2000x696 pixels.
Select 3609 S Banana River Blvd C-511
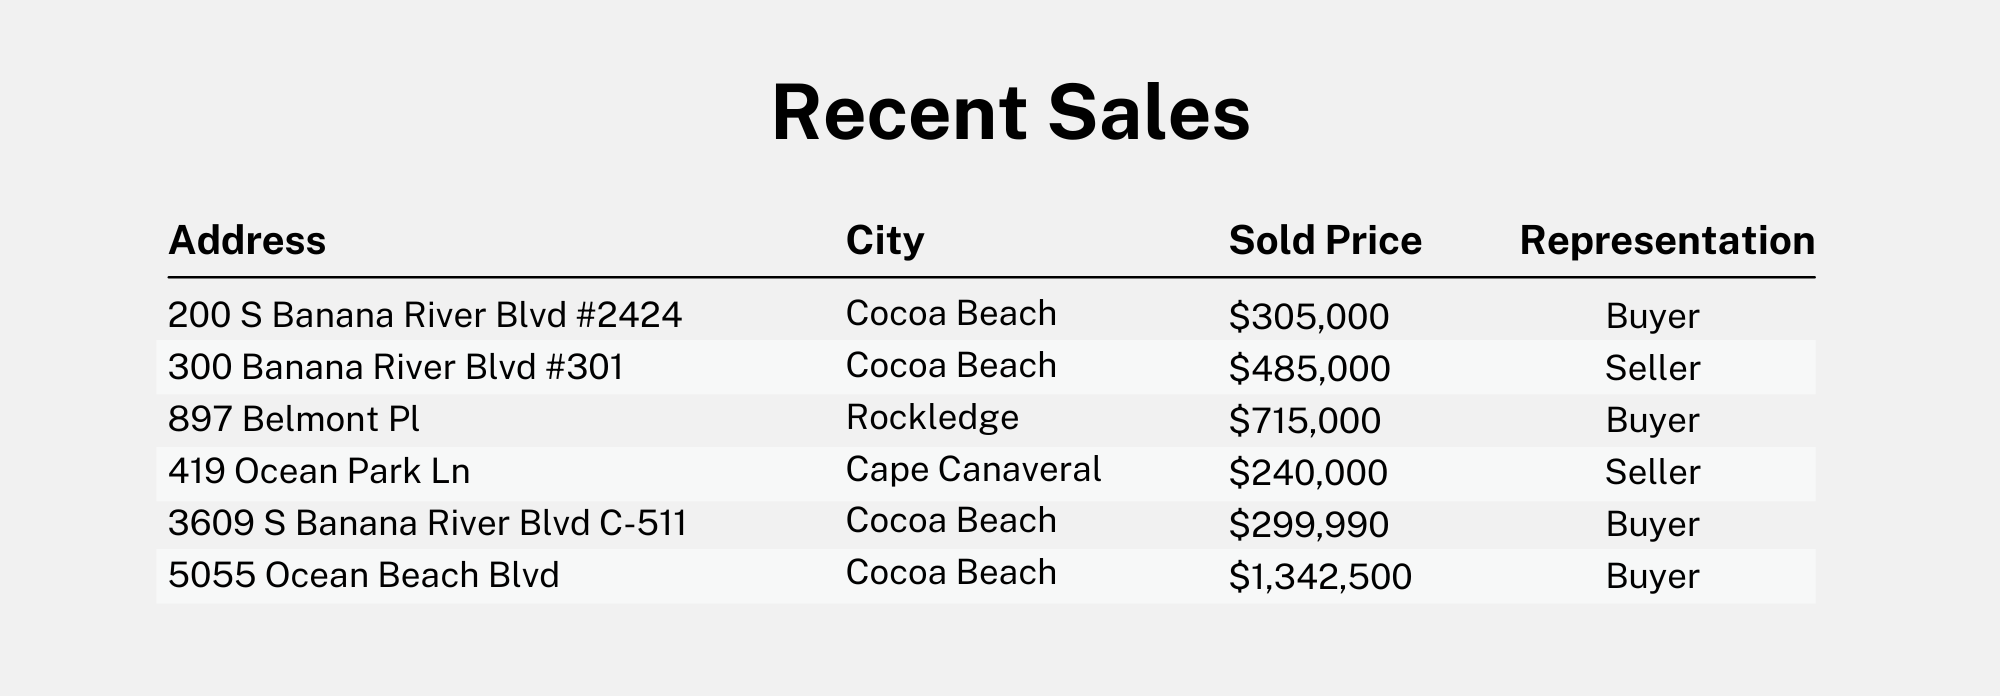[428, 523]
